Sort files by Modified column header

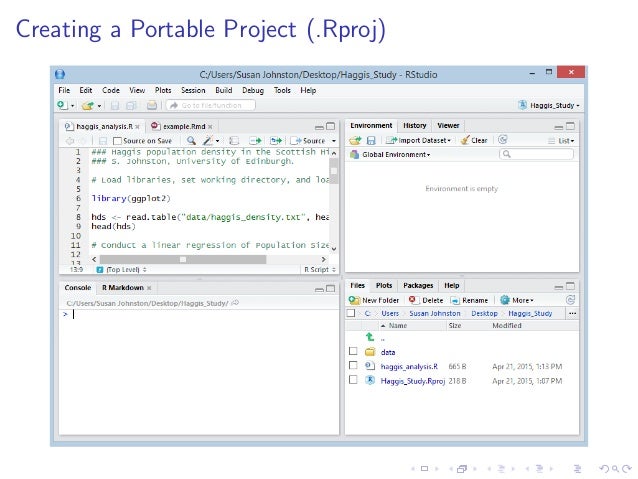point(507,325)
